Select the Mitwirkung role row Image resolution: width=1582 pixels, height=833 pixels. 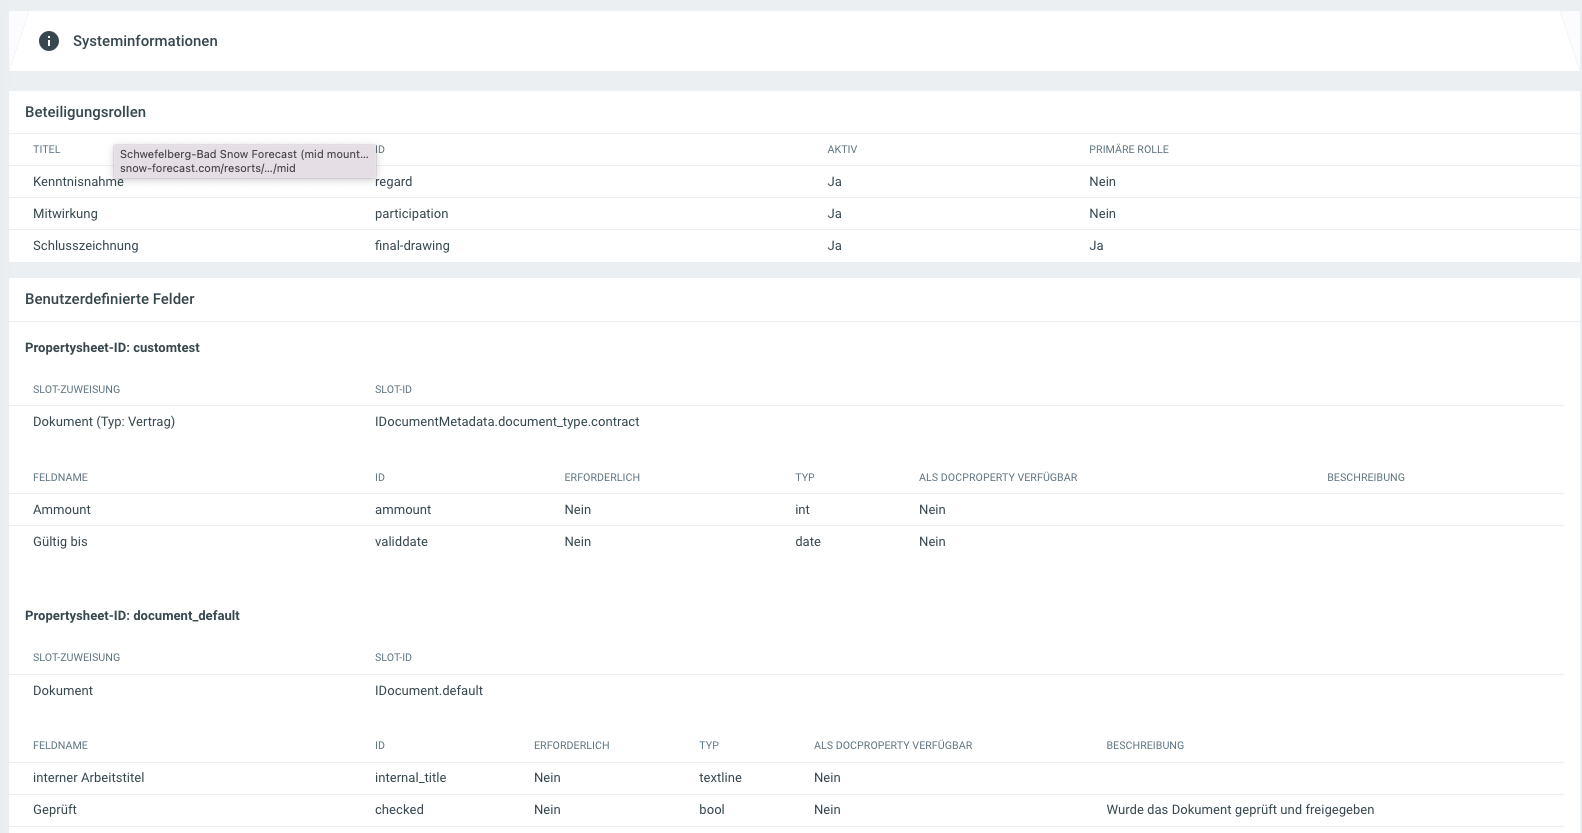pyautogui.click(x=65, y=214)
